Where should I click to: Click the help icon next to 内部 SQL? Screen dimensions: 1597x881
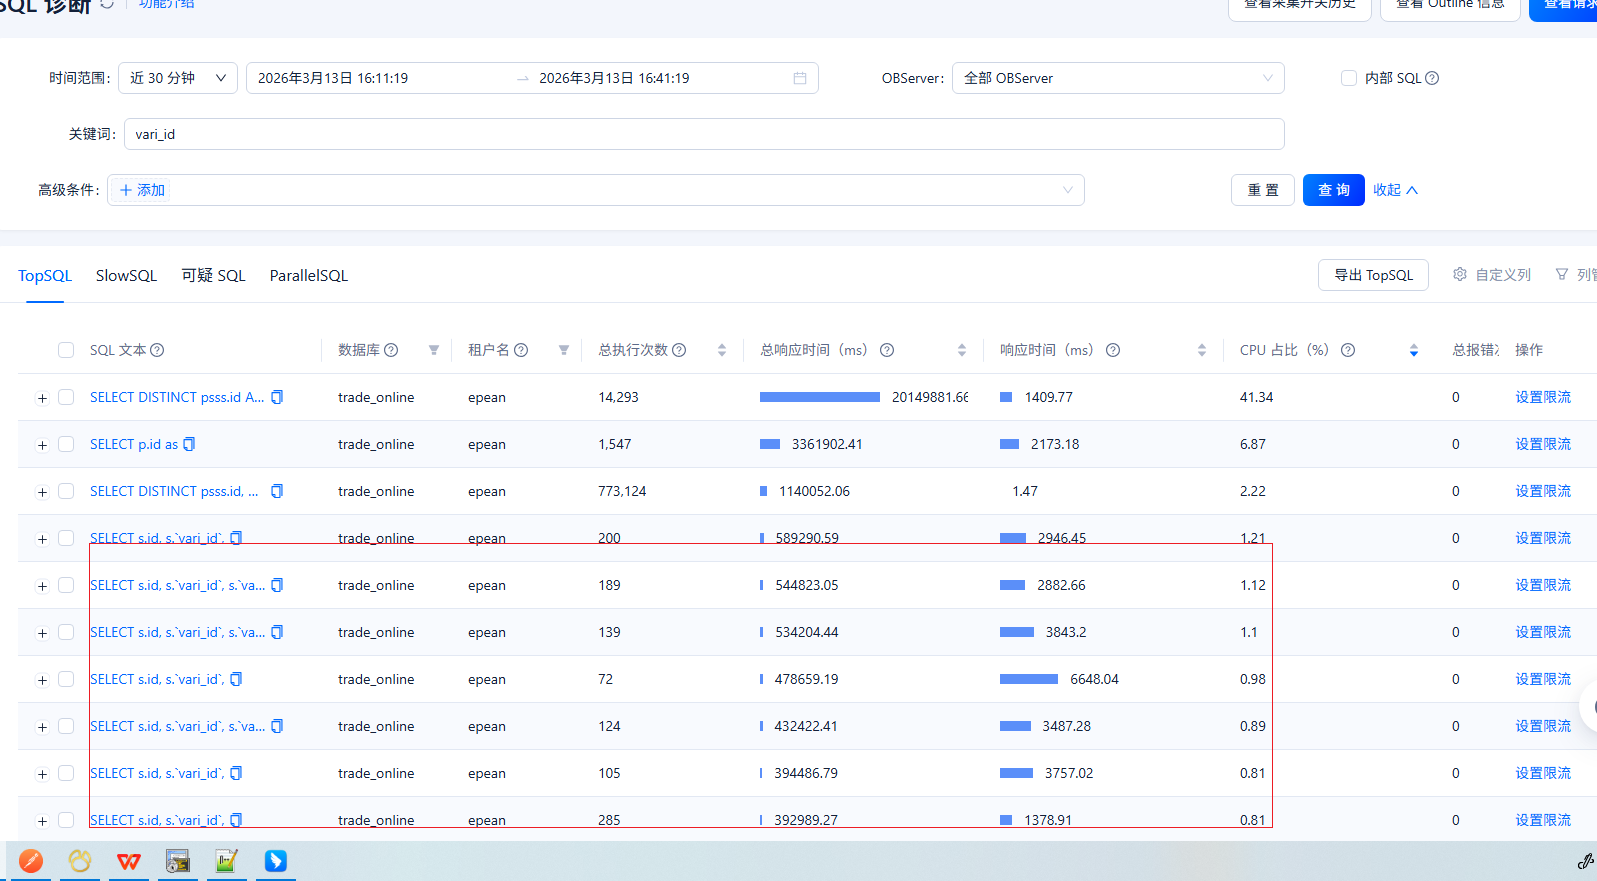point(1432,78)
